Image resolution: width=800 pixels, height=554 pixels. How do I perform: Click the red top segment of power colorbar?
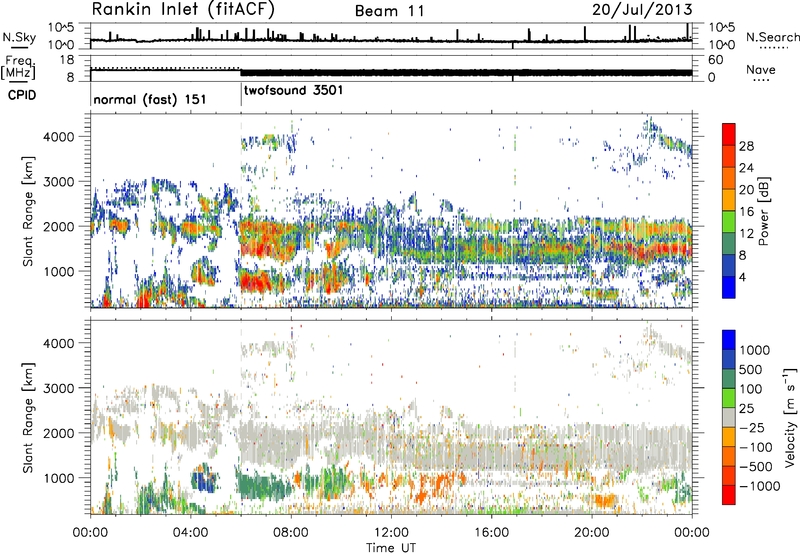(x=729, y=134)
